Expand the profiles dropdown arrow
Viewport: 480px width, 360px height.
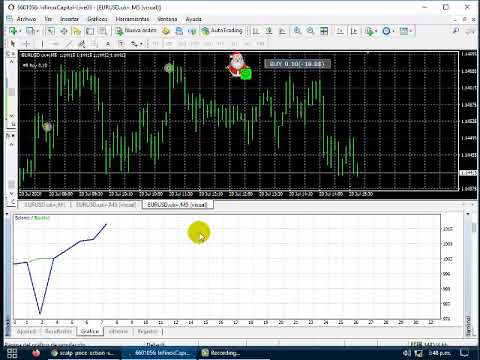37,31
